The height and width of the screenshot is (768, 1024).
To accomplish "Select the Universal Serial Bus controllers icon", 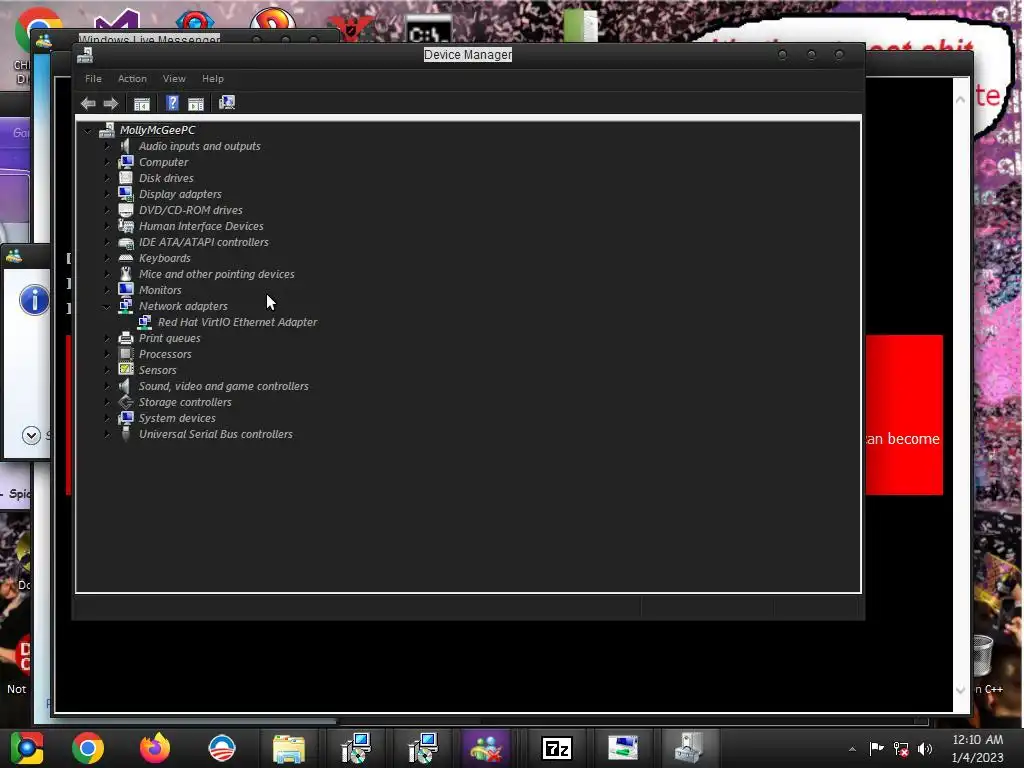I will point(125,434).
